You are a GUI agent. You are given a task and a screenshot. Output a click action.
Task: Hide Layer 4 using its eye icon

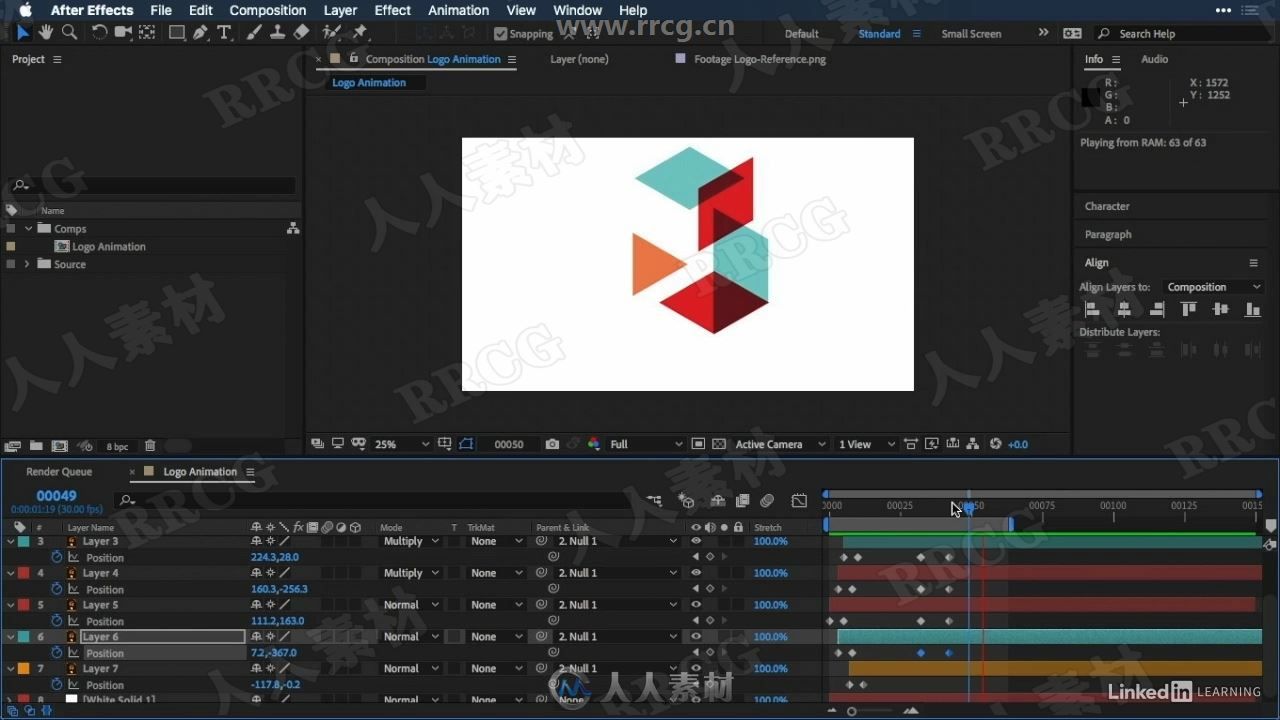tap(696, 573)
